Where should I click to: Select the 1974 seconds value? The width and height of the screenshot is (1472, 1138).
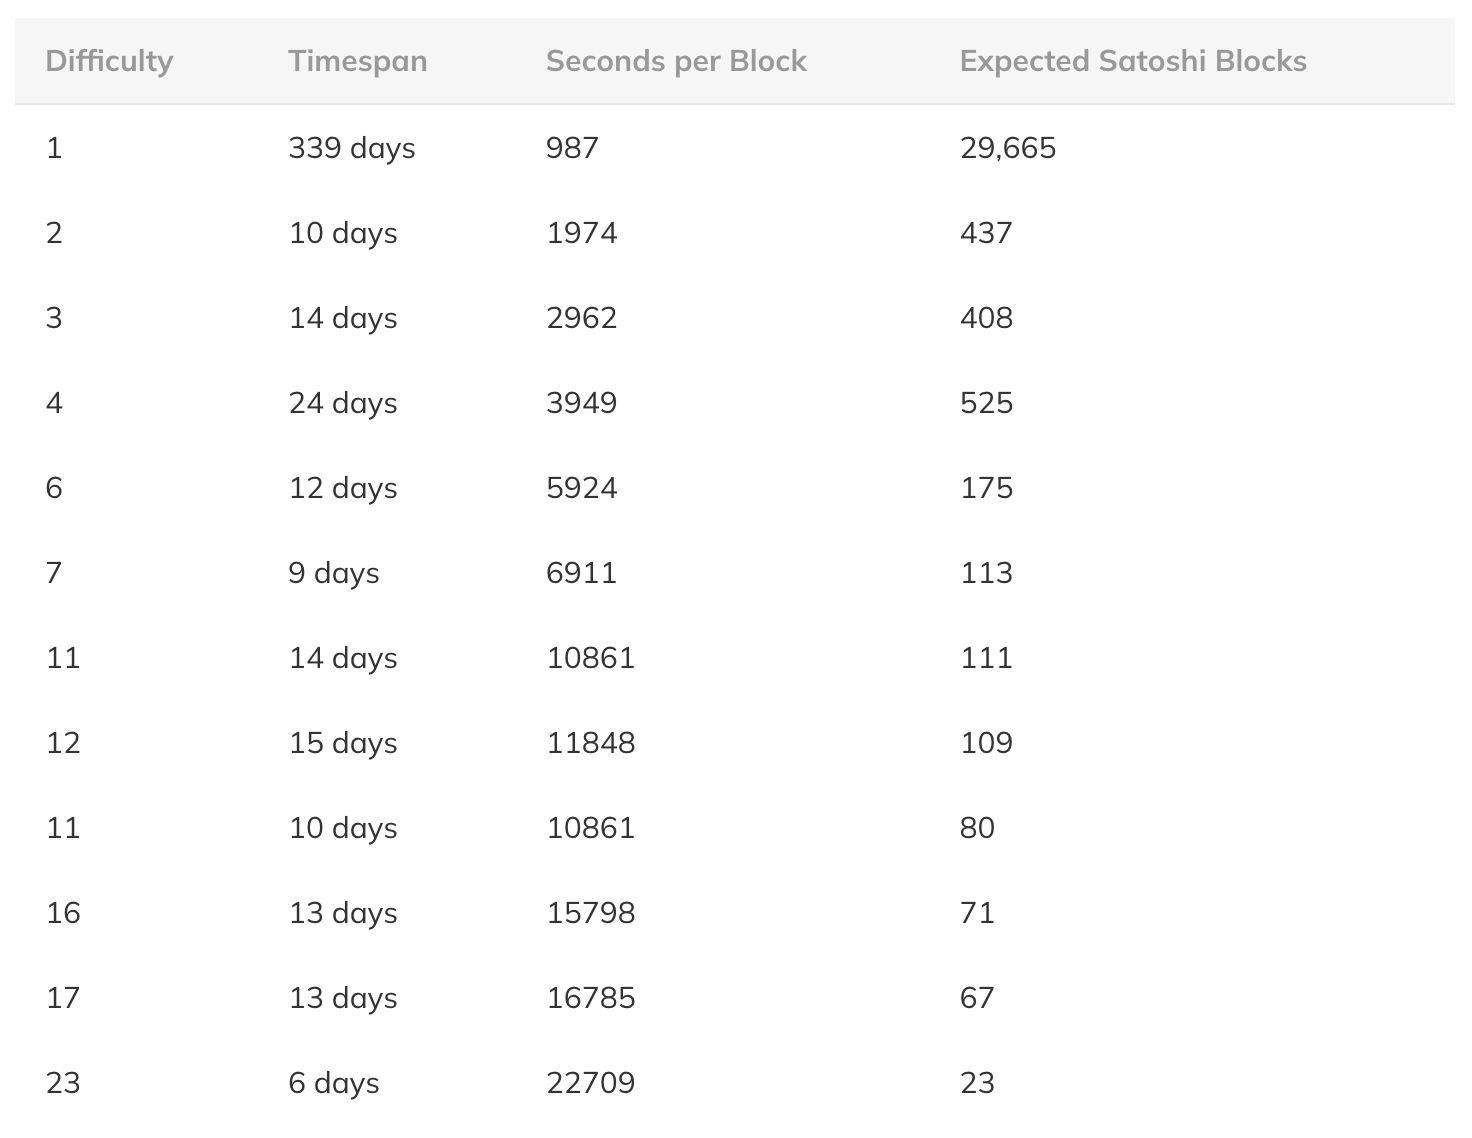581,233
